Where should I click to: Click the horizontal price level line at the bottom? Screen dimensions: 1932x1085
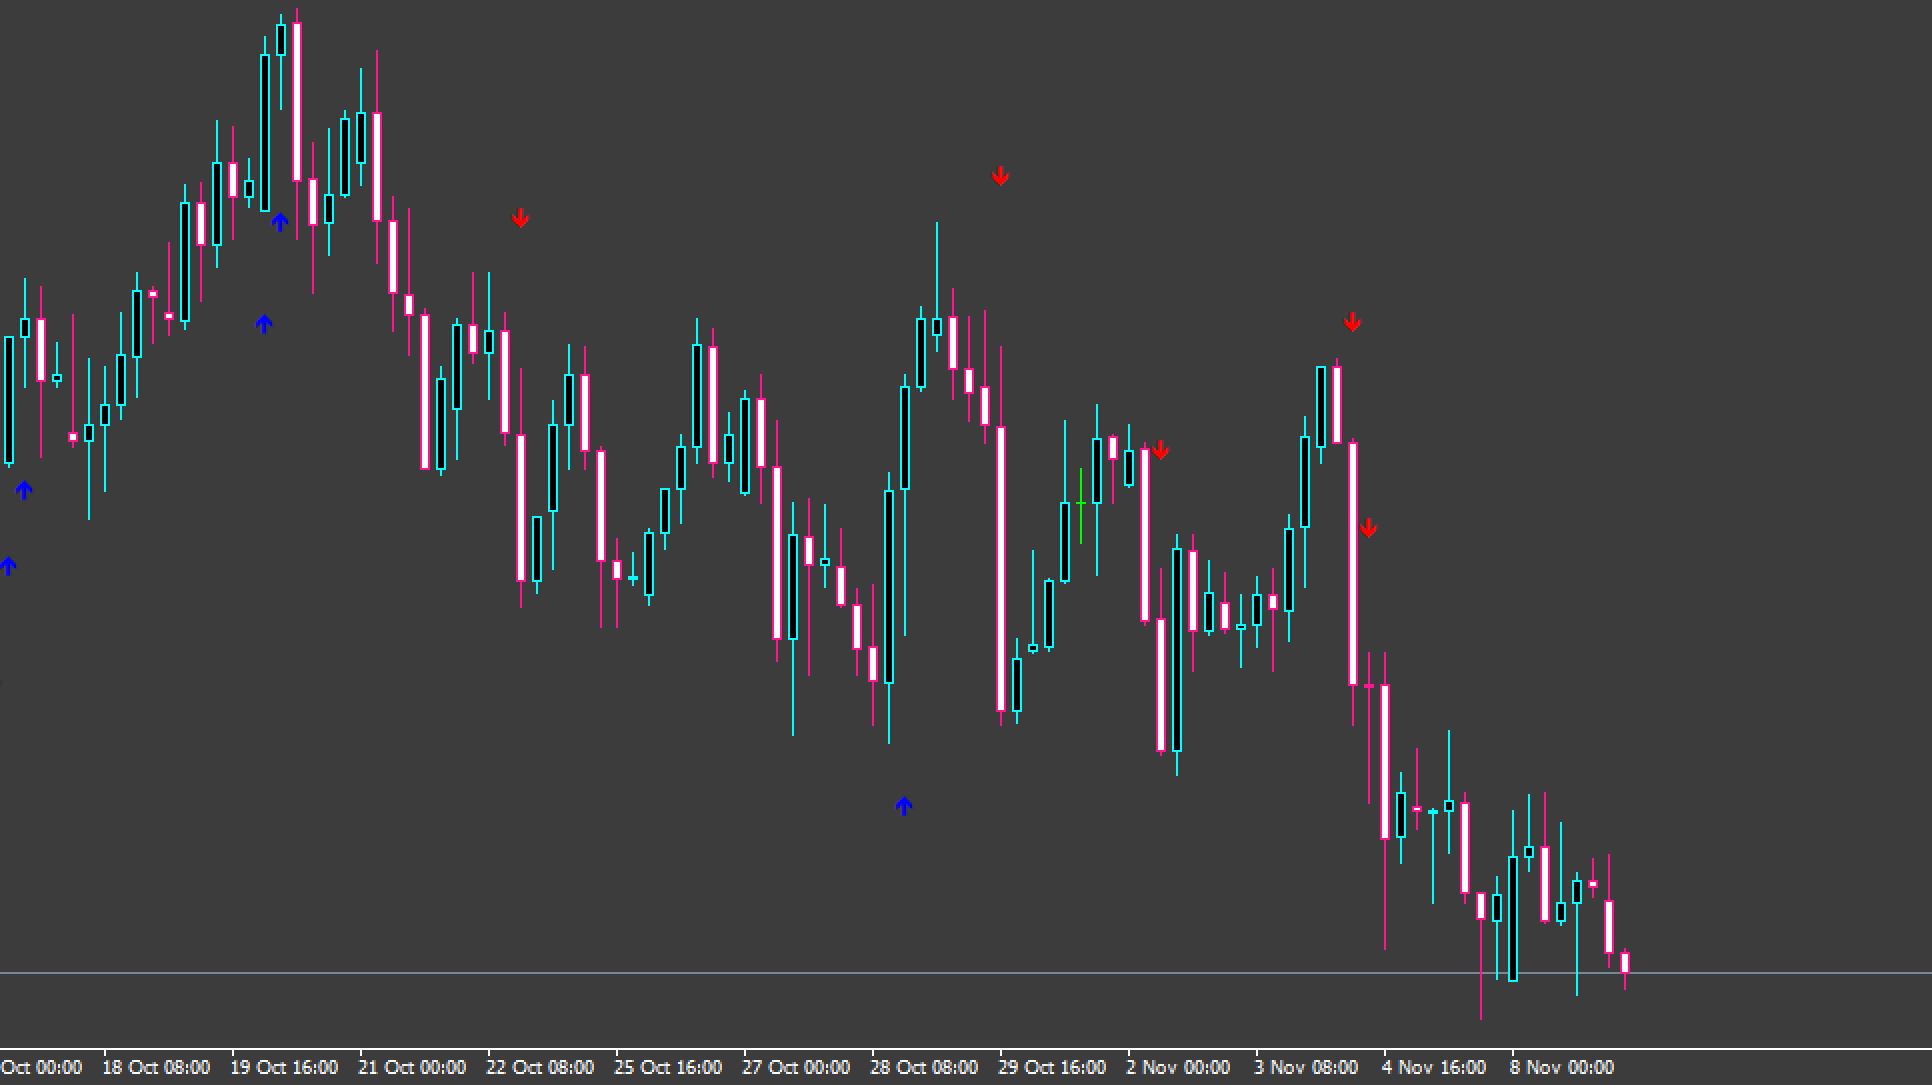(966, 973)
